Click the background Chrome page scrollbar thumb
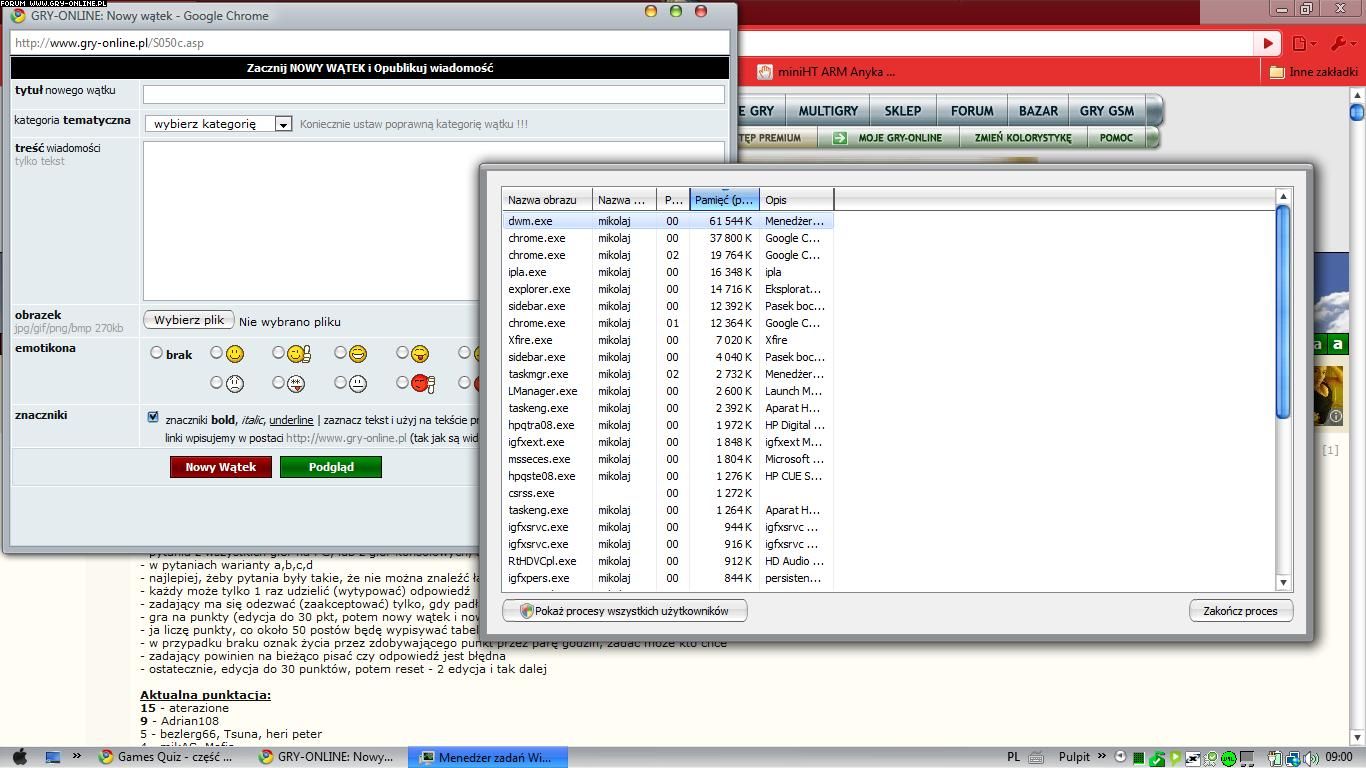Viewport: 1366px width, 768px height. (1357, 110)
